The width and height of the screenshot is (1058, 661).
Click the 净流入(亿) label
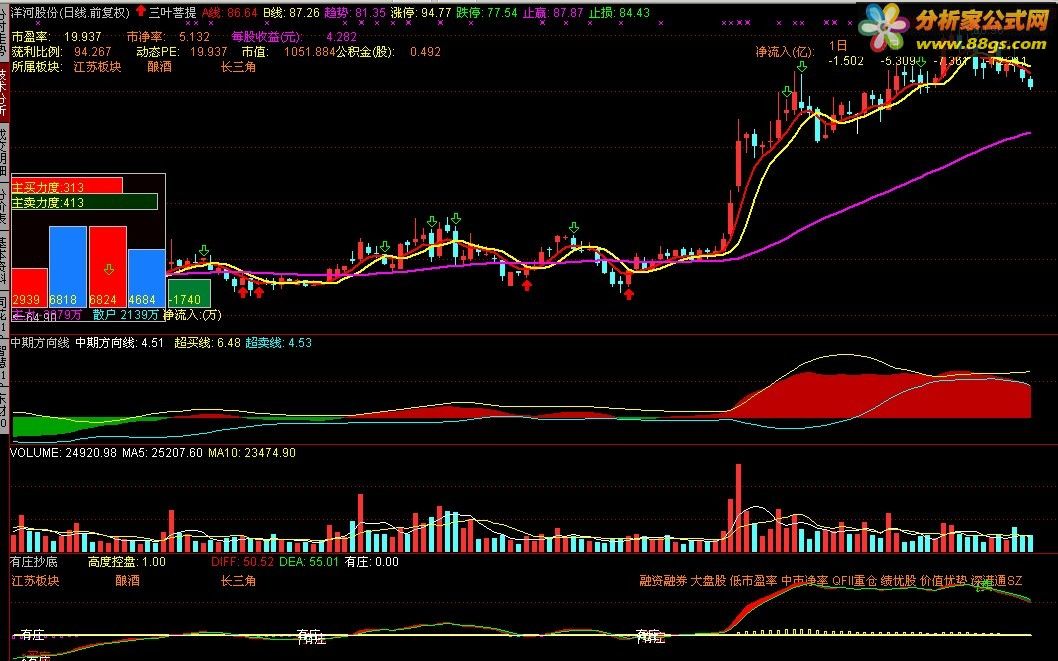click(785, 51)
